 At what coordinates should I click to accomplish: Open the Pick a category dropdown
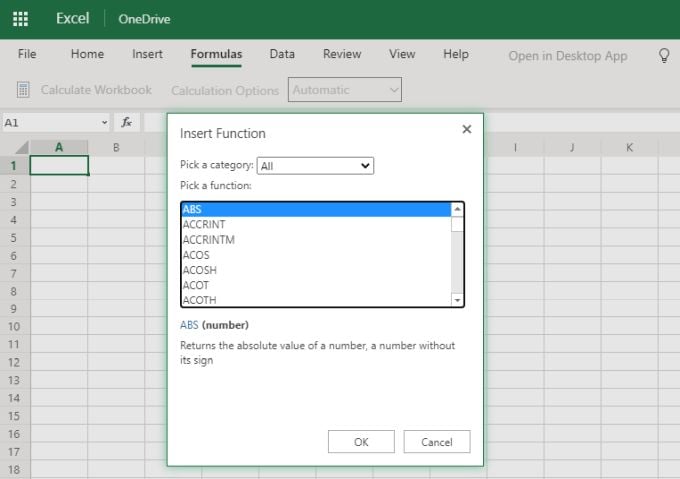pos(315,166)
